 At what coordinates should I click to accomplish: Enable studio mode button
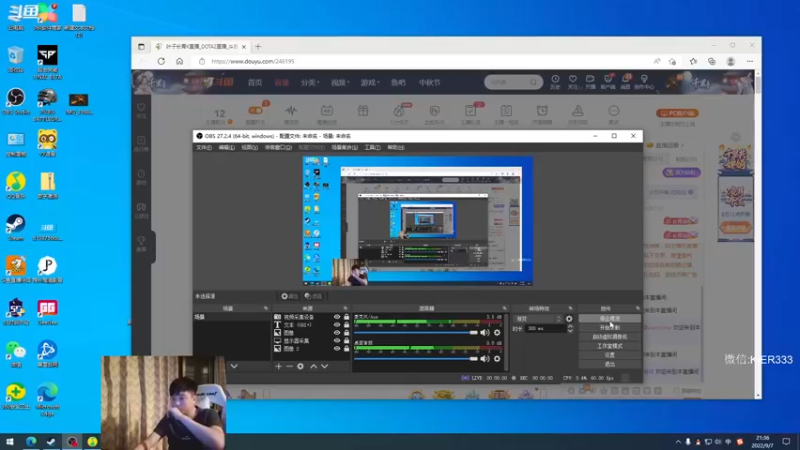click(x=610, y=346)
